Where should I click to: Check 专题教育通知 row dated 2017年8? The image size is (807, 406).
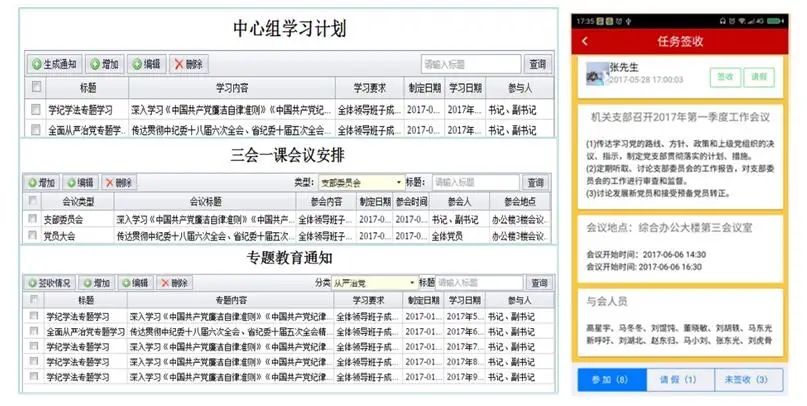[34, 361]
